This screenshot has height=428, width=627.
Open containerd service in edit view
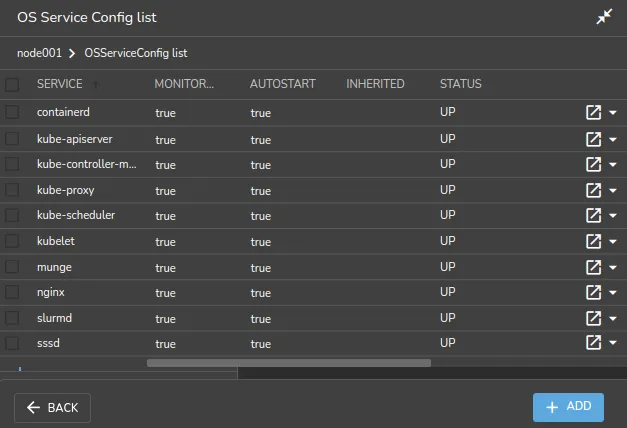[593, 112]
